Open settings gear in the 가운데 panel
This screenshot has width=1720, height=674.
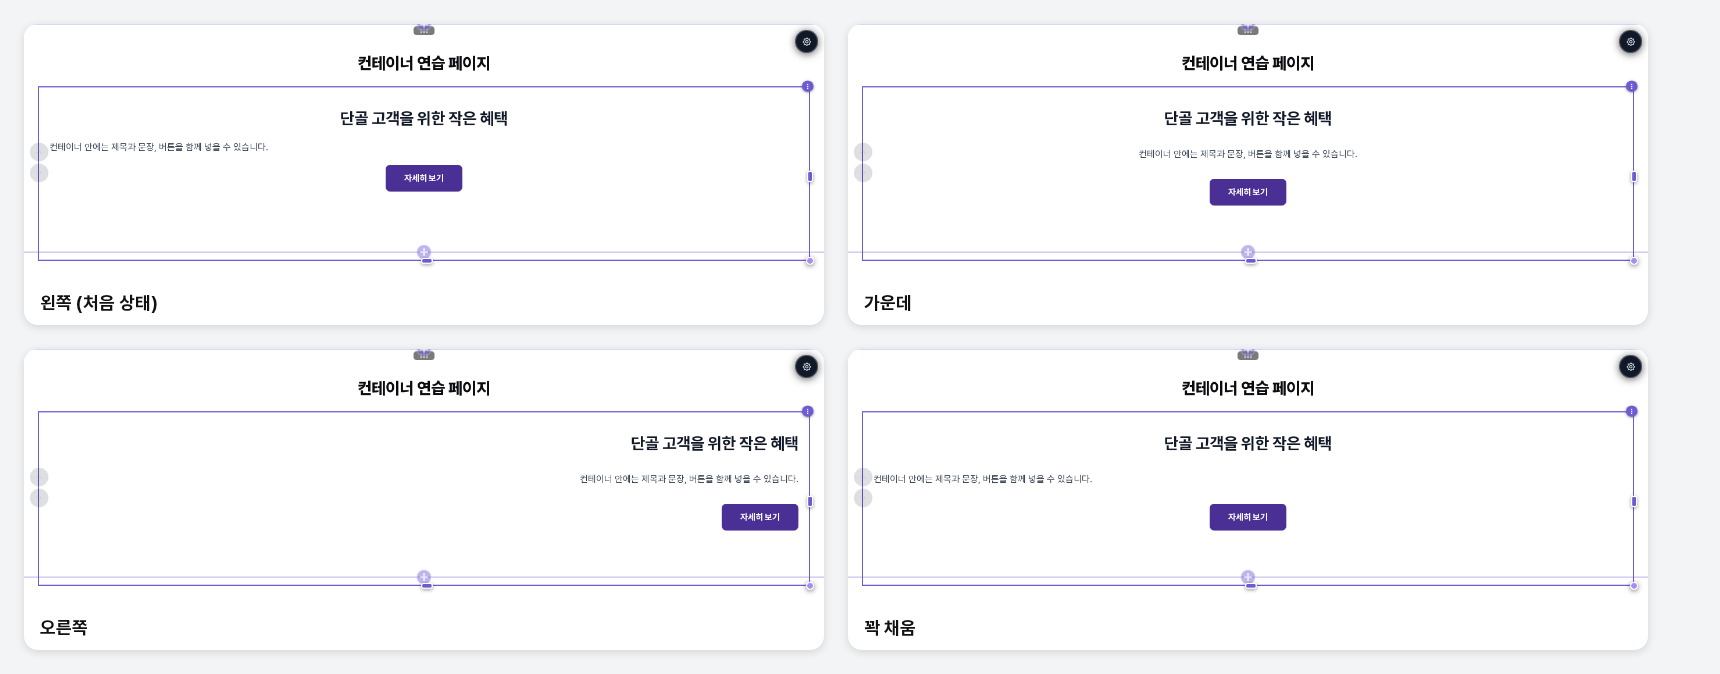coord(1630,42)
